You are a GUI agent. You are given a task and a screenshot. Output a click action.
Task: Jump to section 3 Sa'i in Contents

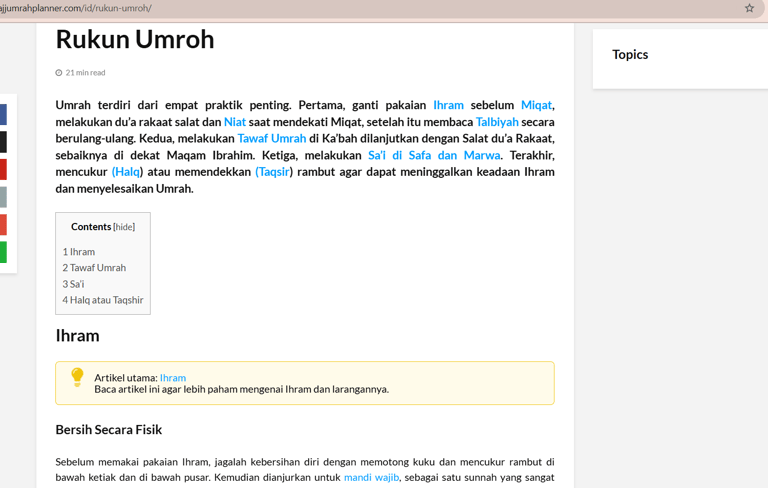[x=73, y=284]
